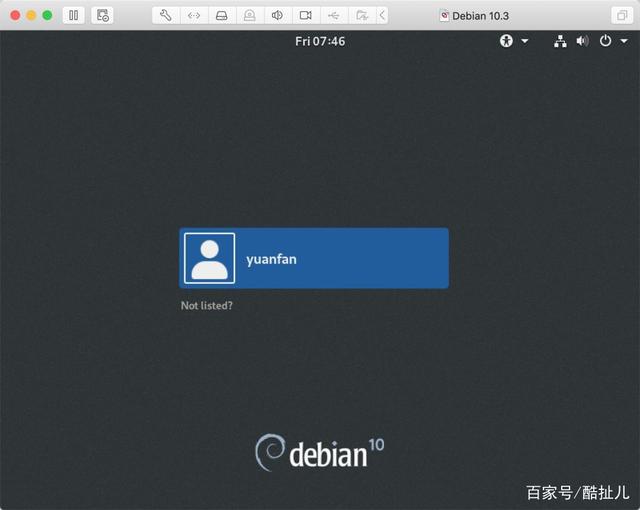Pause the virtual machine

point(73,16)
